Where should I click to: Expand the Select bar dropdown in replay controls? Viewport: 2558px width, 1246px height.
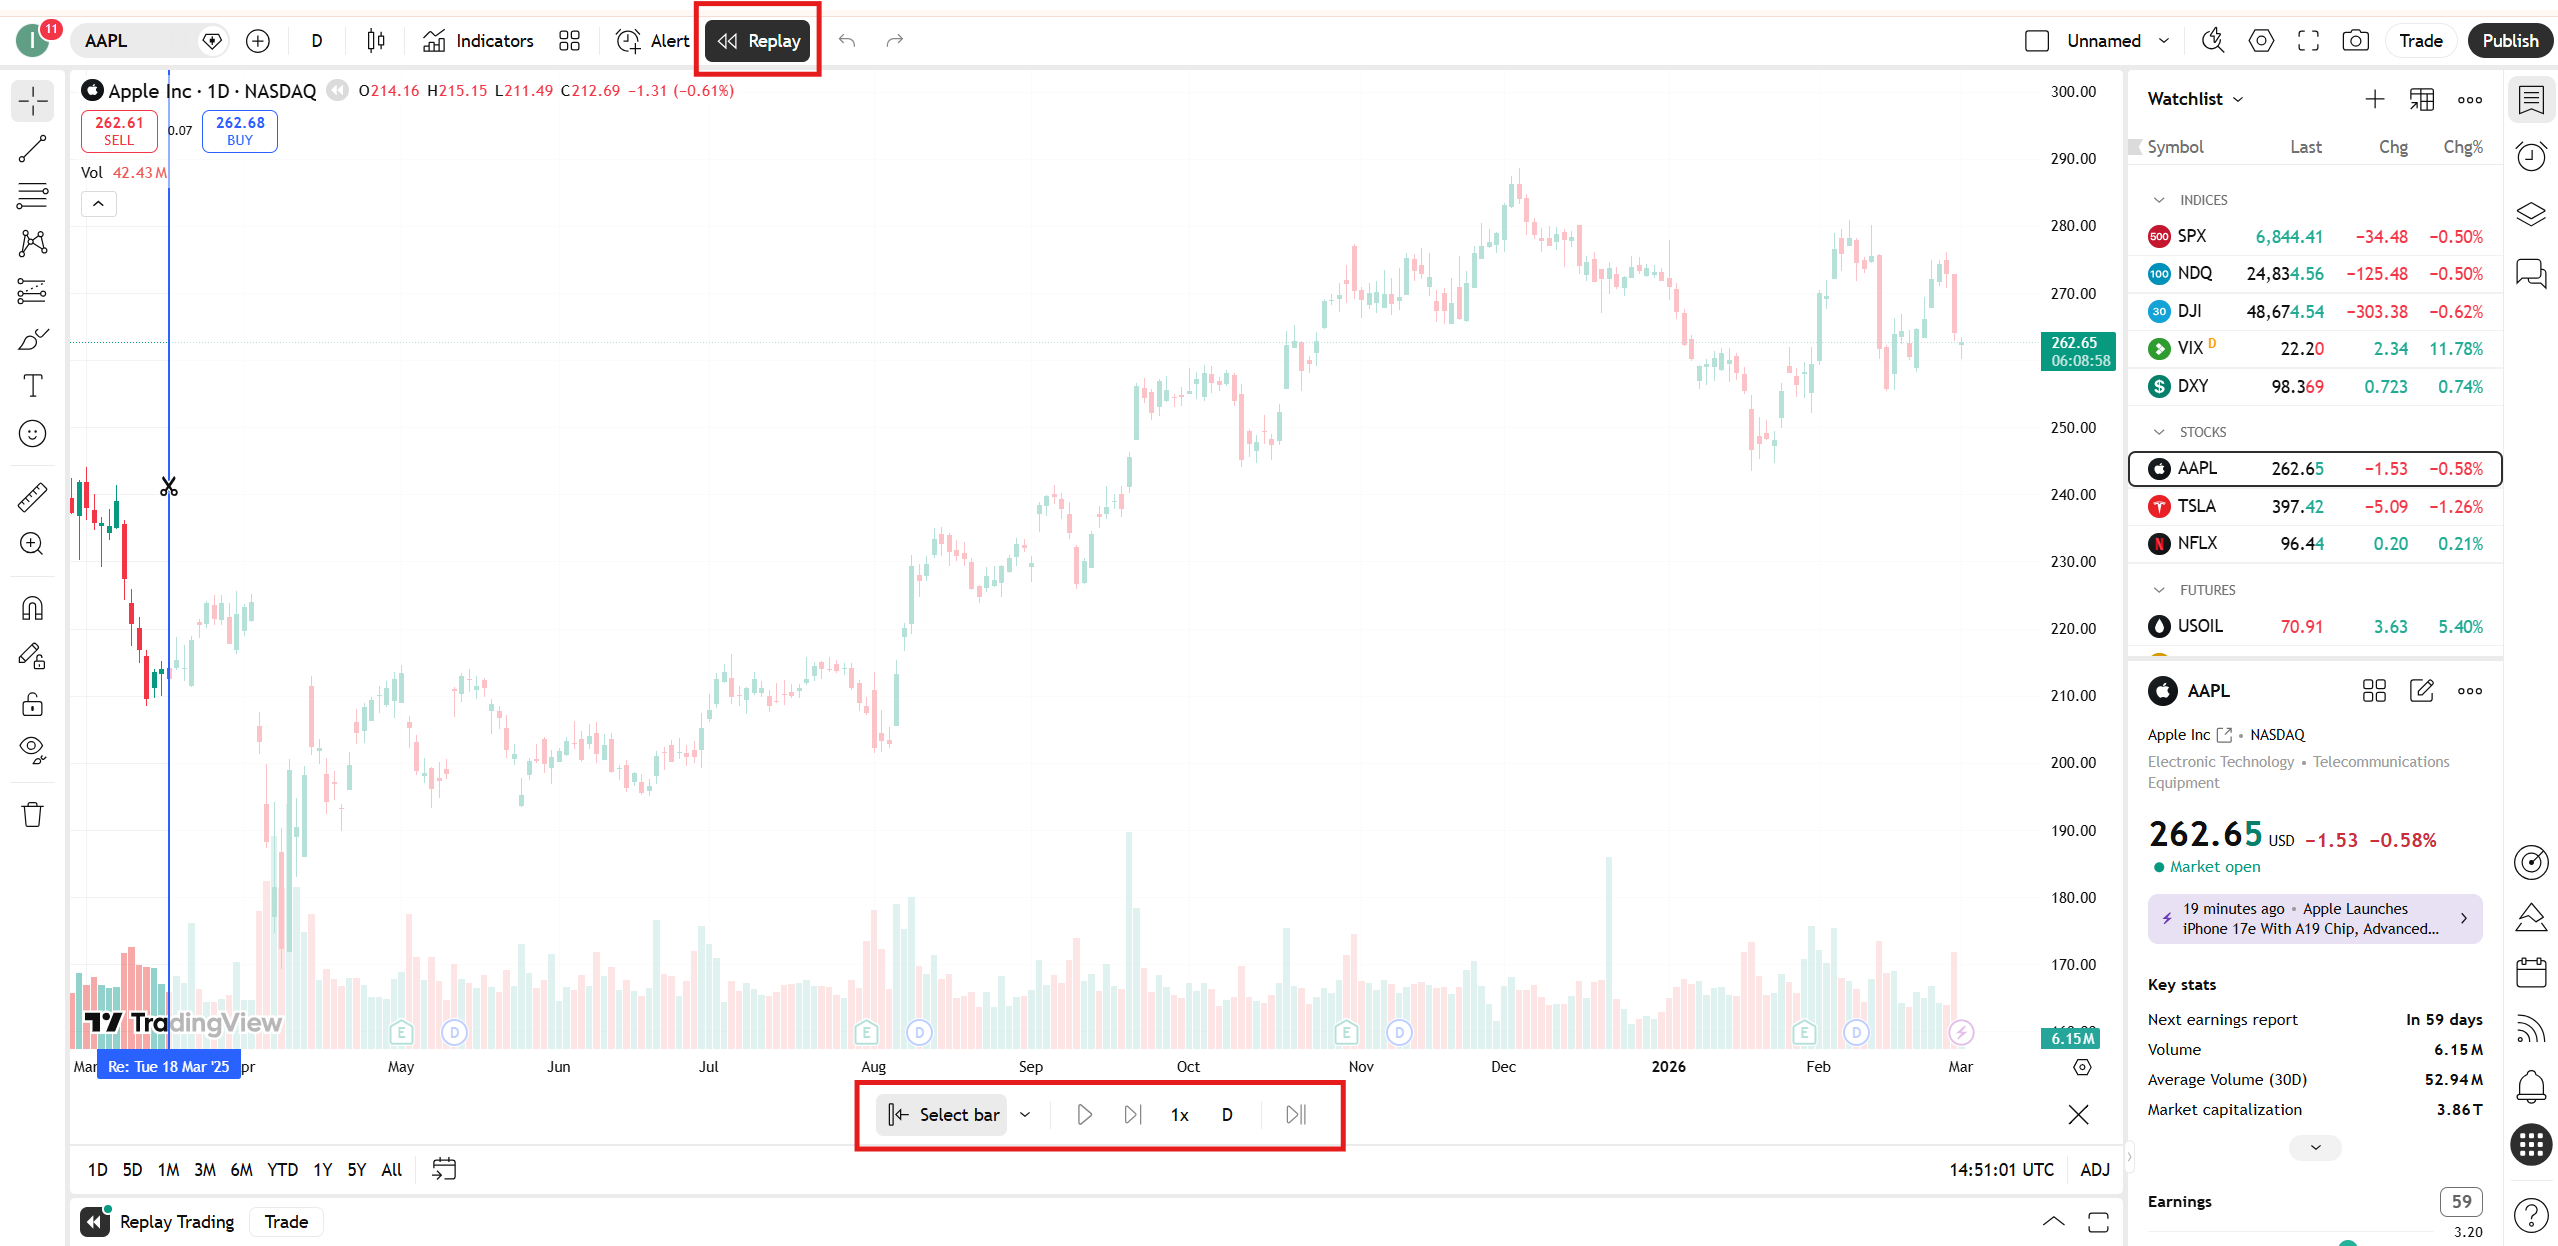pyautogui.click(x=1024, y=1114)
